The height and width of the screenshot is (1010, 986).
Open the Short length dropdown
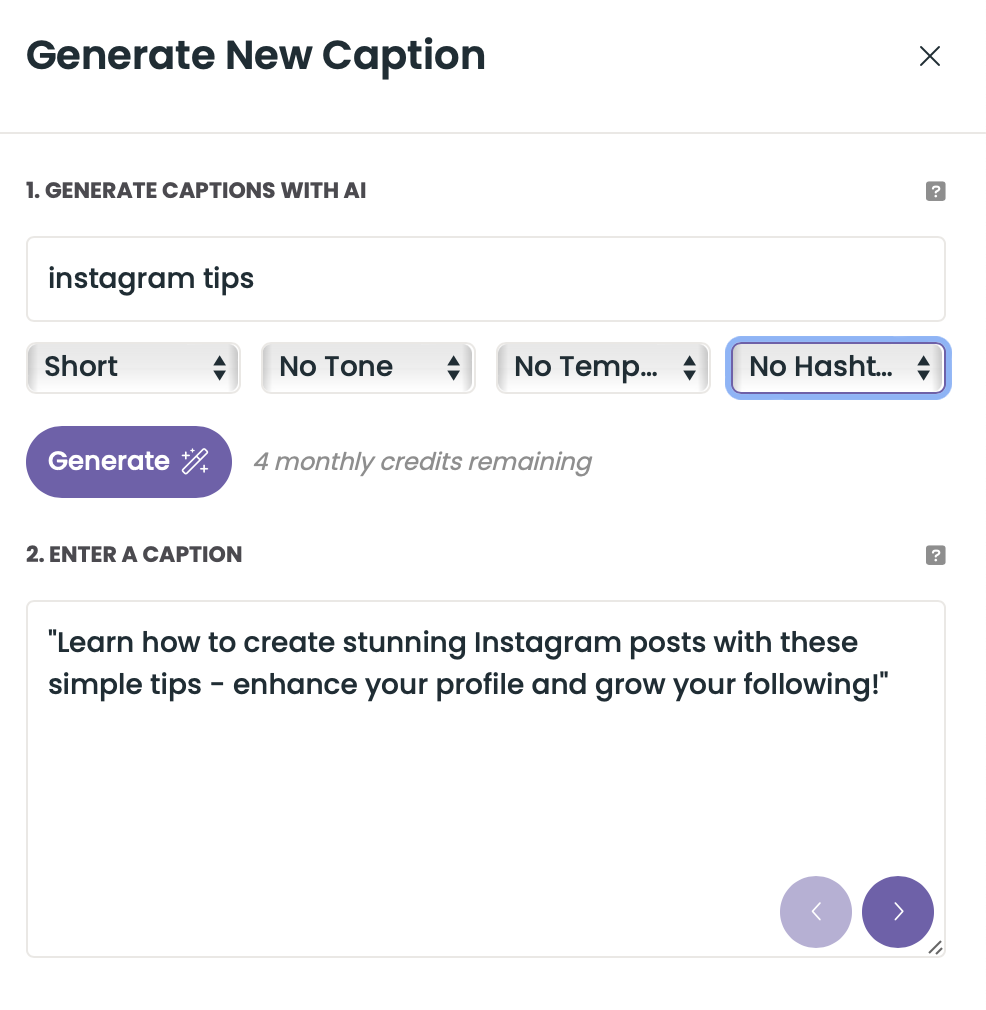120,367
